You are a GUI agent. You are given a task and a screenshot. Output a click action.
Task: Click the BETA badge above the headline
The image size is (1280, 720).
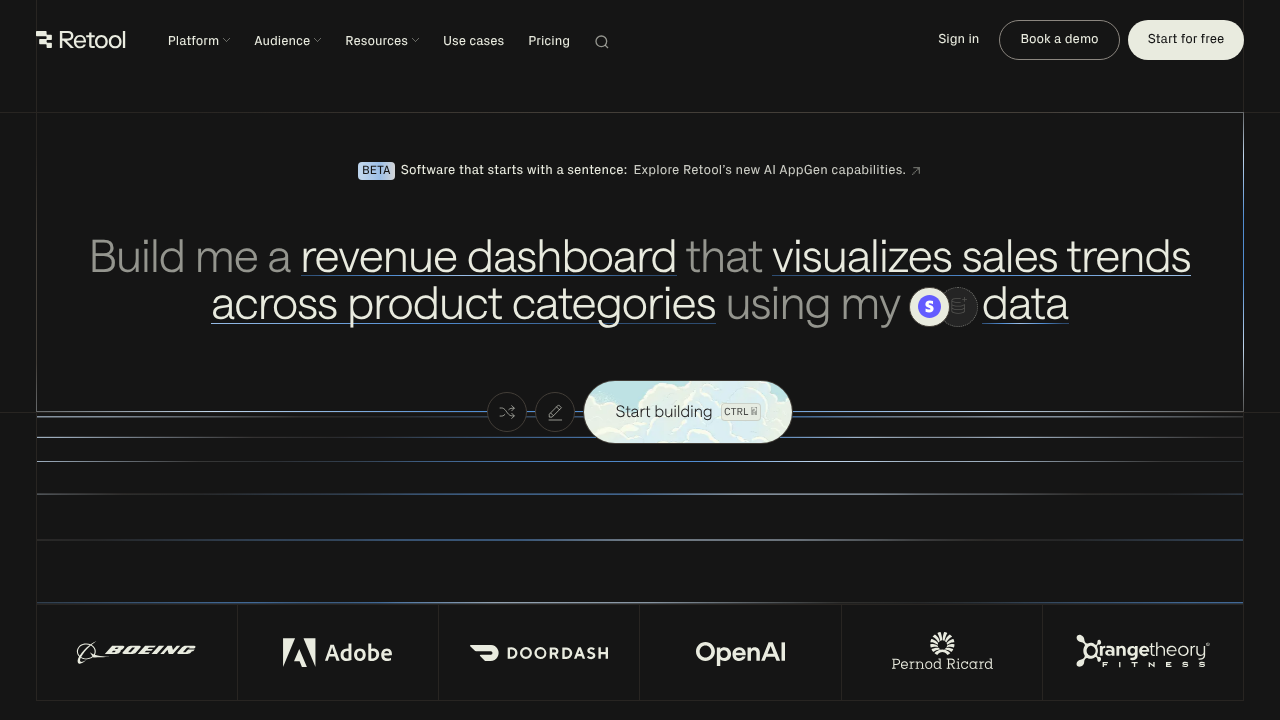click(376, 170)
